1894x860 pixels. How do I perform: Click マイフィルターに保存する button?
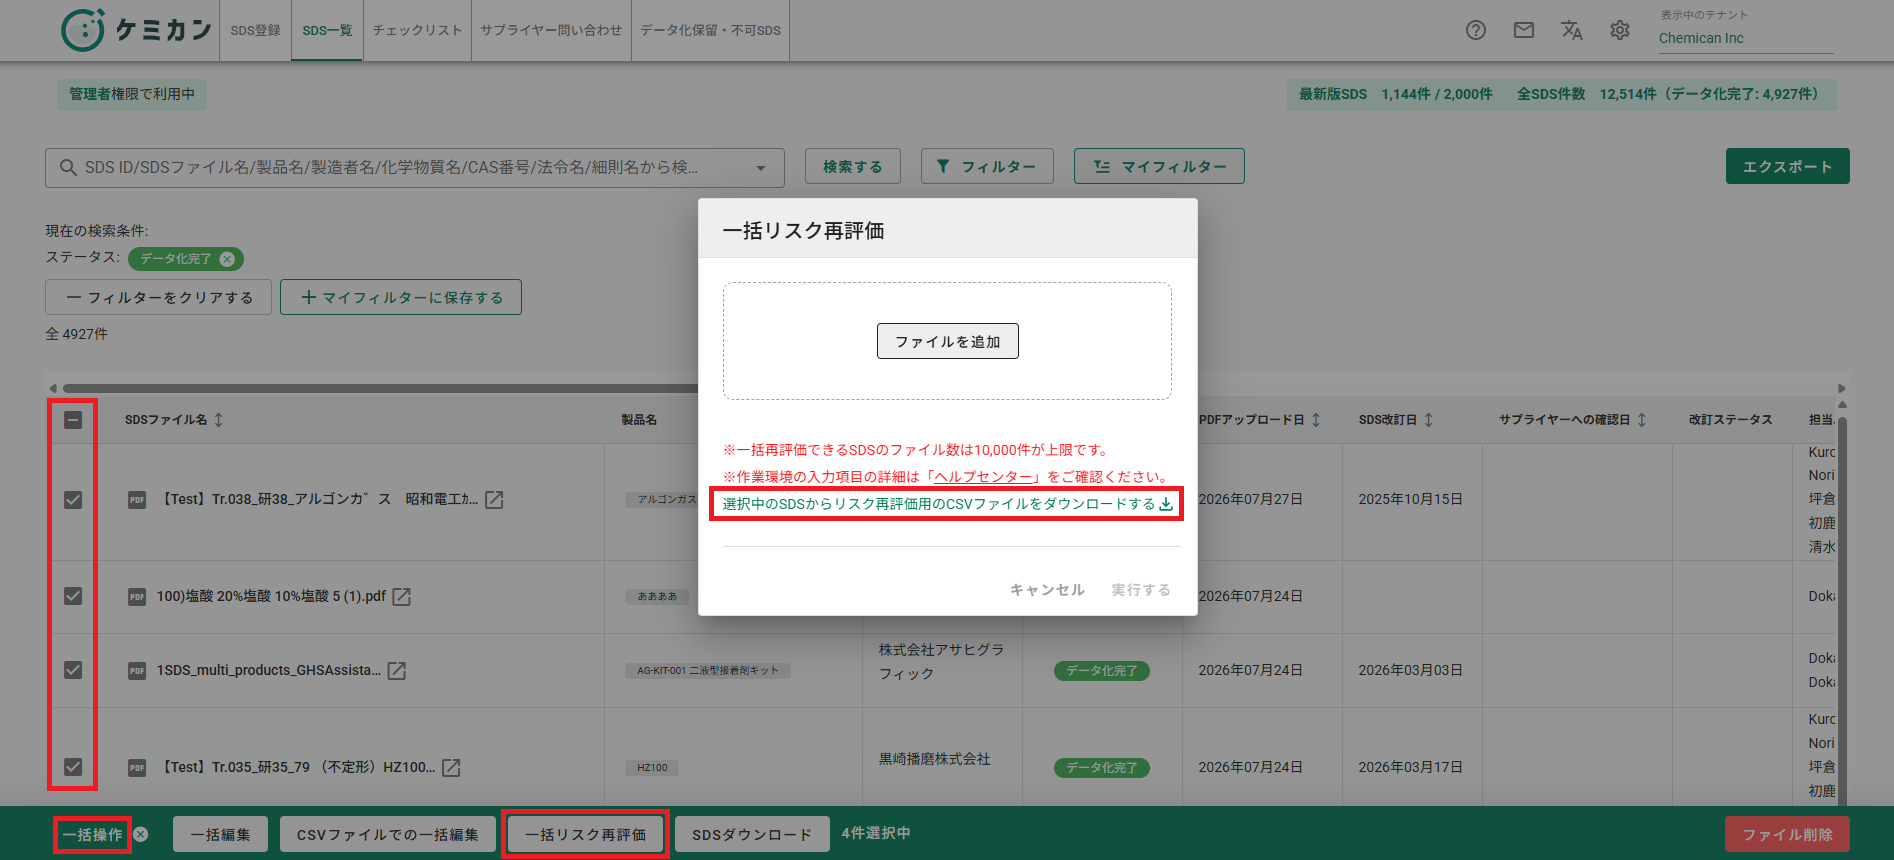(x=401, y=297)
